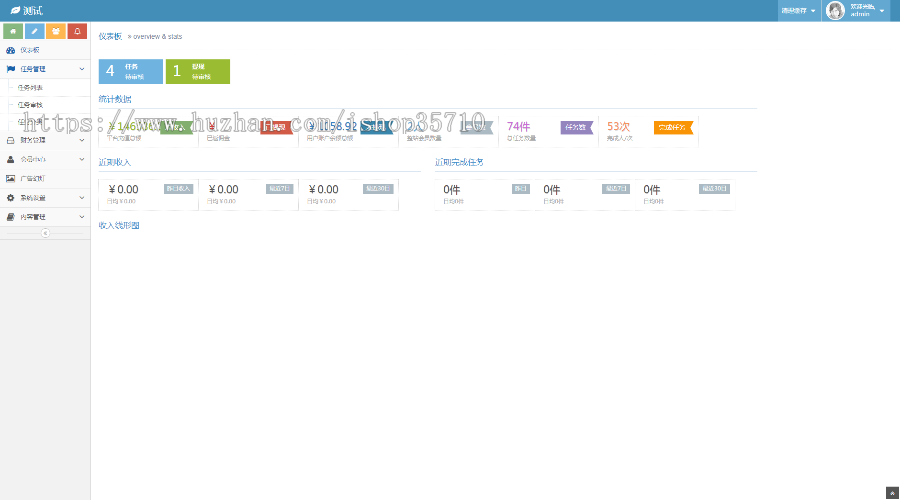This screenshot has width=900, height=500.
Task: Expand the chevron on the gear-icon menu
Action: click(82, 197)
